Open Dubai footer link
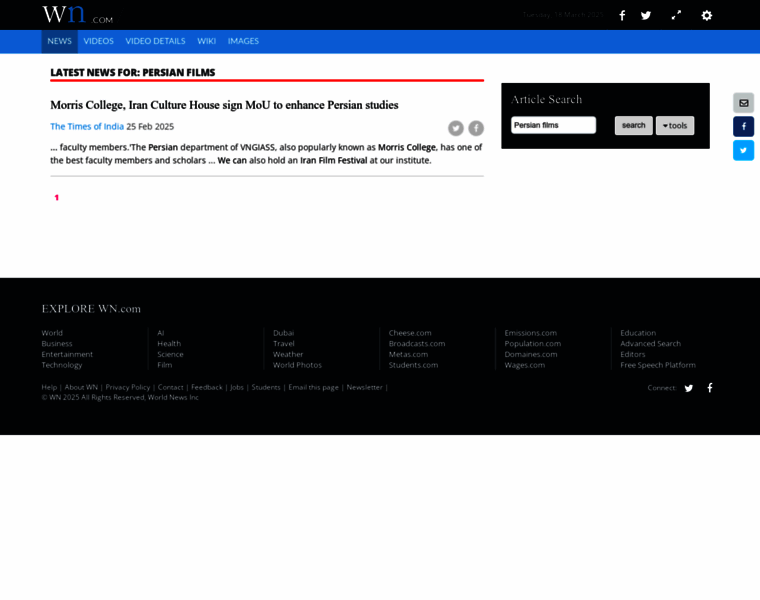The image size is (760, 600). pos(284,333)
